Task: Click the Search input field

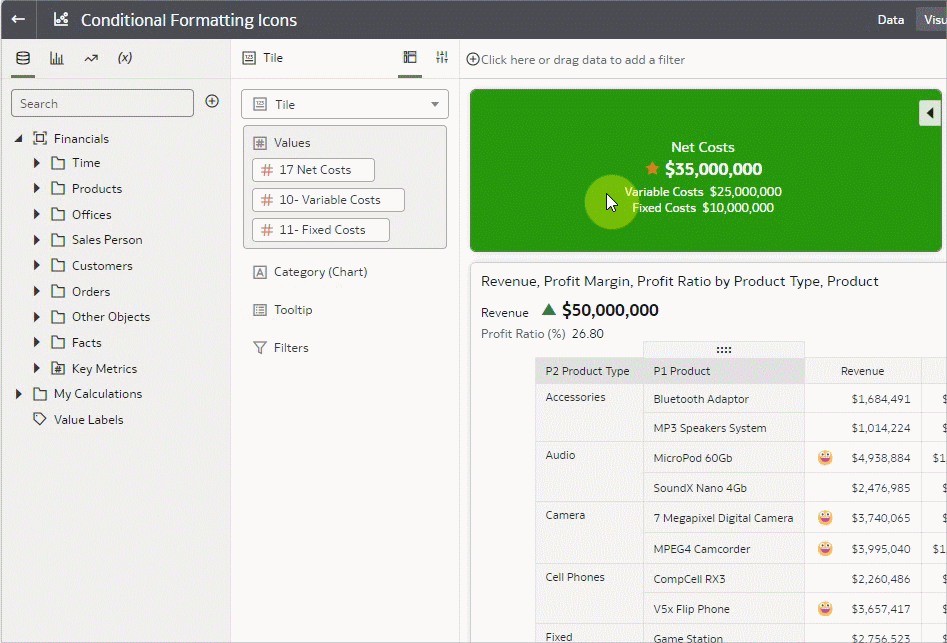Action: [103, 103]
